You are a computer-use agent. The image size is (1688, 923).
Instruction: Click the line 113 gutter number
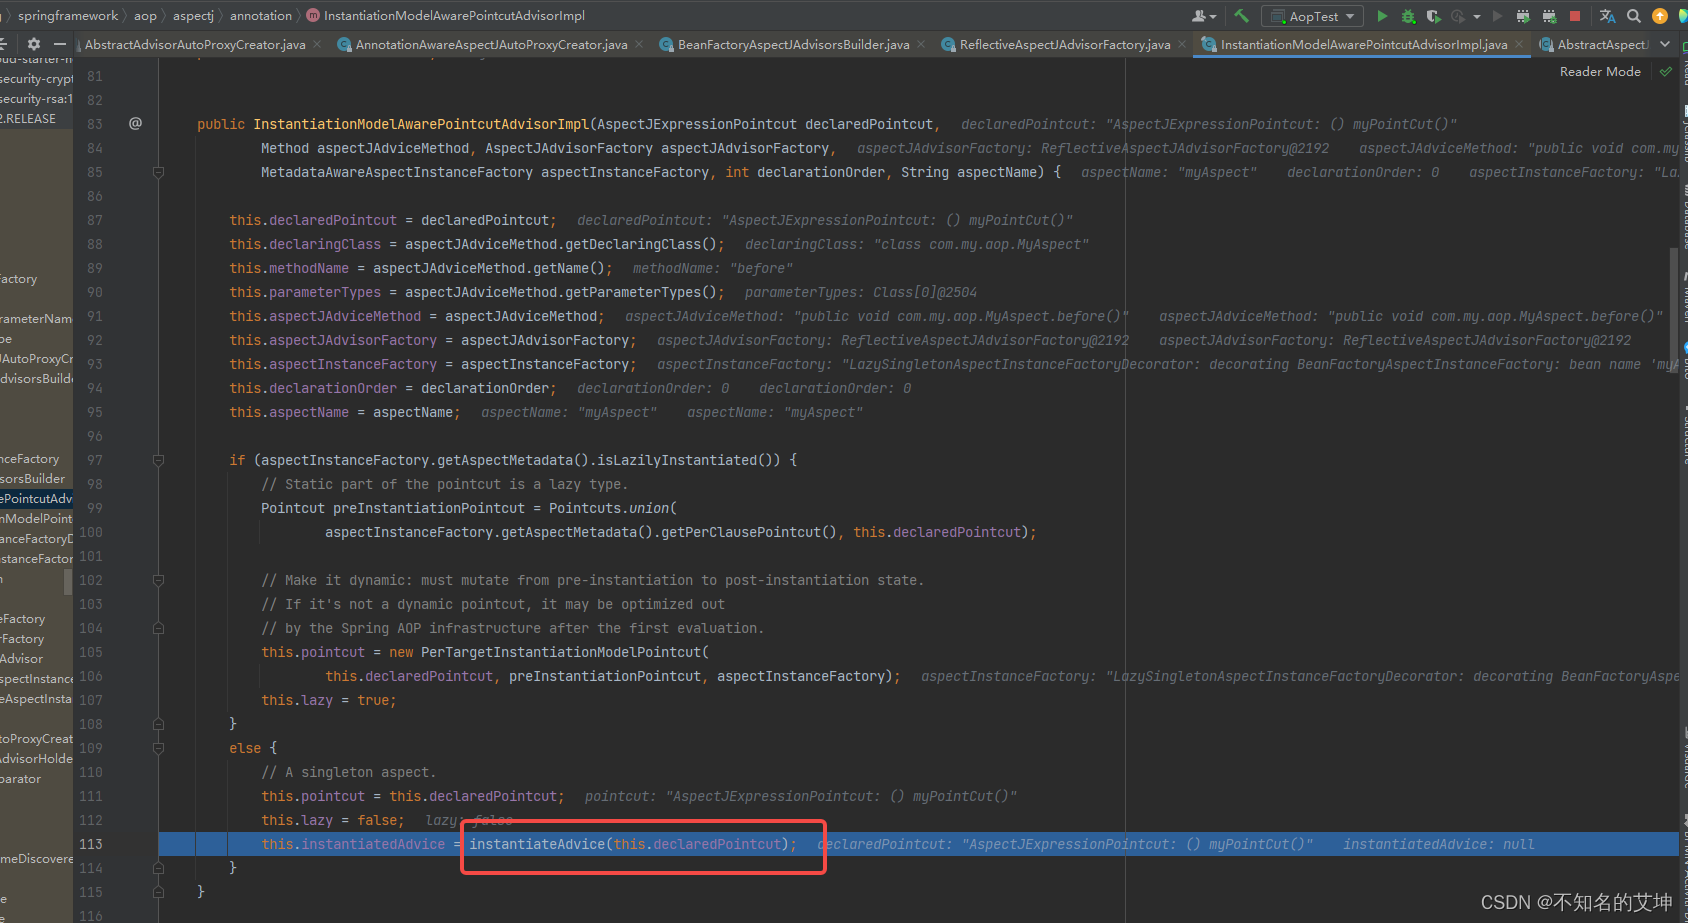pyautogui.click(x=91, y=844)
